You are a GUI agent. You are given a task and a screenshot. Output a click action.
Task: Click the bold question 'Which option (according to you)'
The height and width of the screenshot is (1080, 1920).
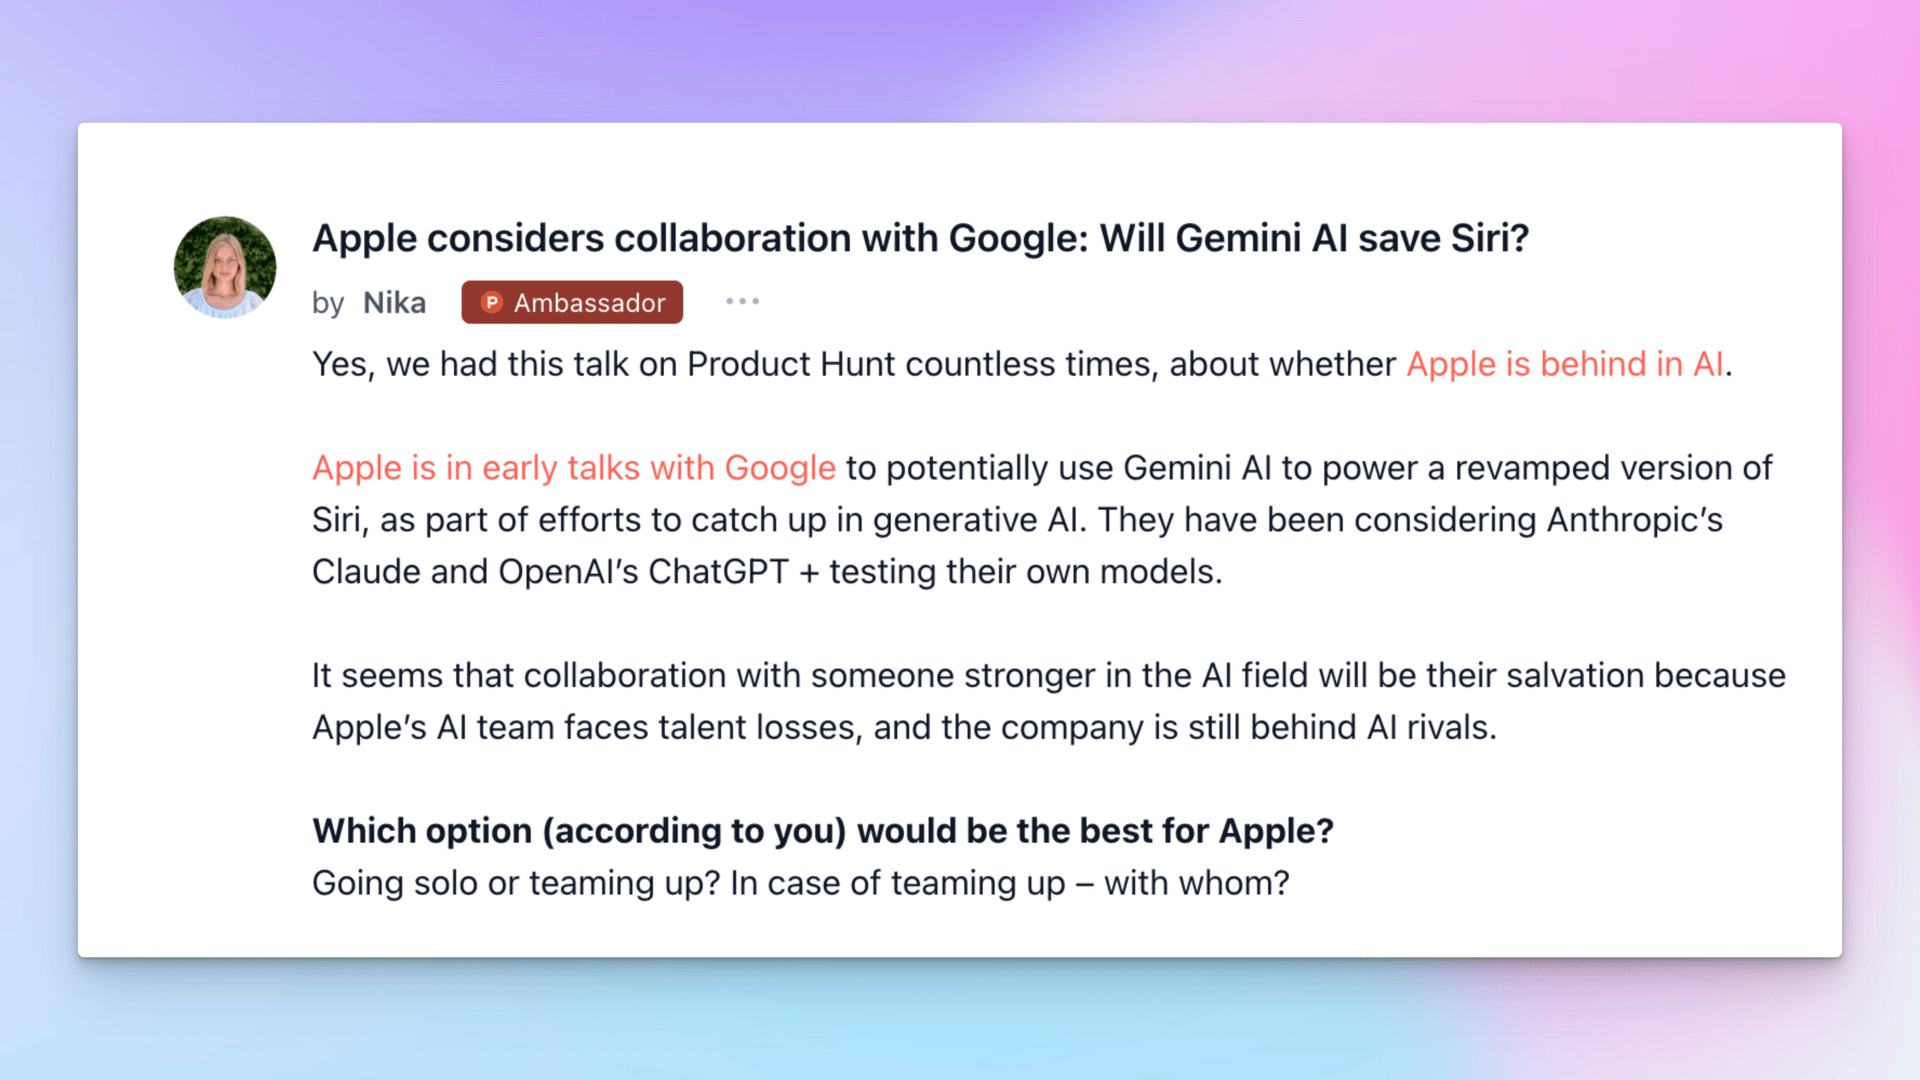pyautogui.click(x=823, y=831)
